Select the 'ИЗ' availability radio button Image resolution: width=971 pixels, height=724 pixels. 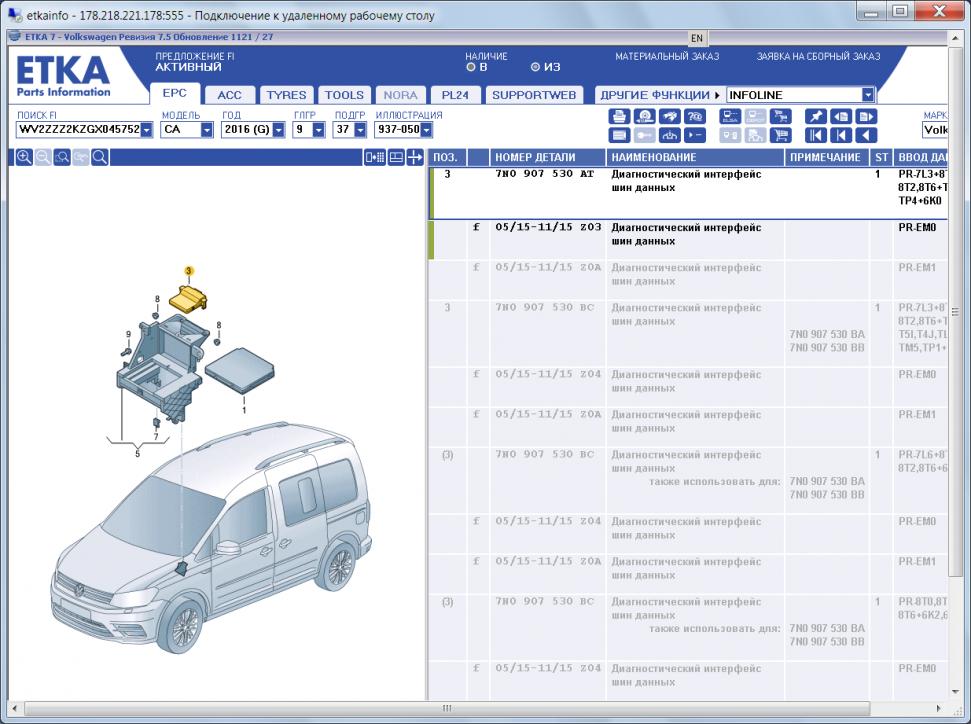536,67
